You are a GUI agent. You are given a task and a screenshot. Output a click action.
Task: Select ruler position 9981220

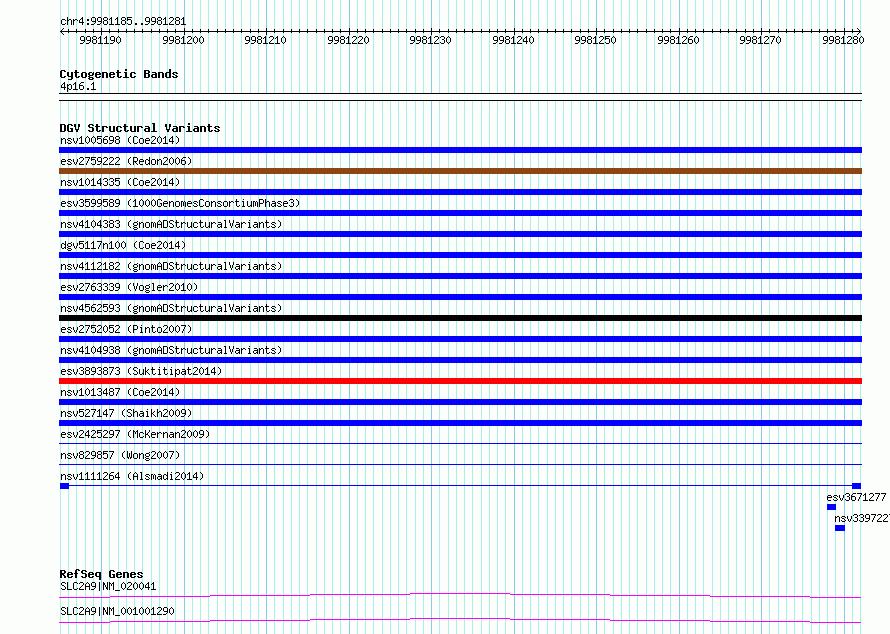[x=349, y=40]
